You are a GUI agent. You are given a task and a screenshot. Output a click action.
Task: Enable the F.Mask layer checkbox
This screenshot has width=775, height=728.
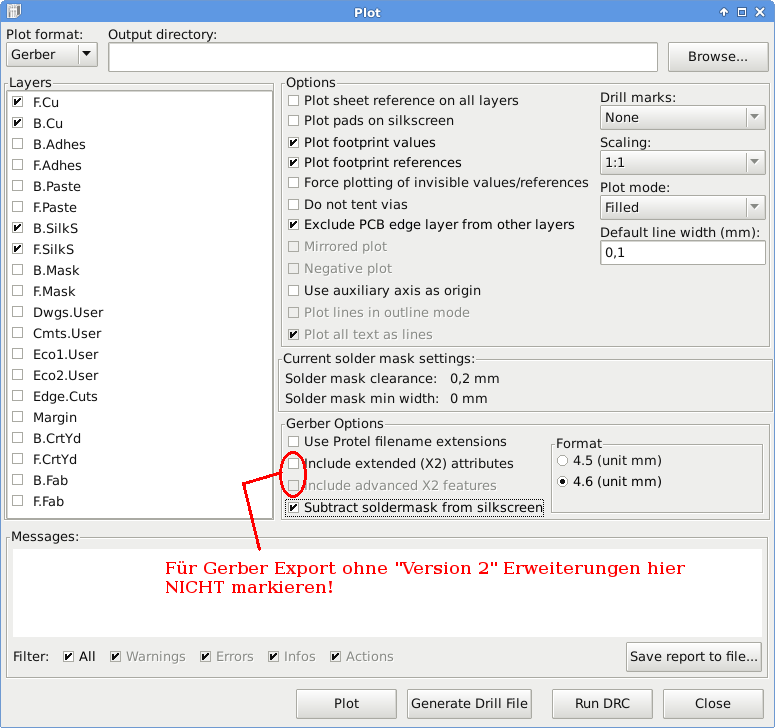pos(18,291)
